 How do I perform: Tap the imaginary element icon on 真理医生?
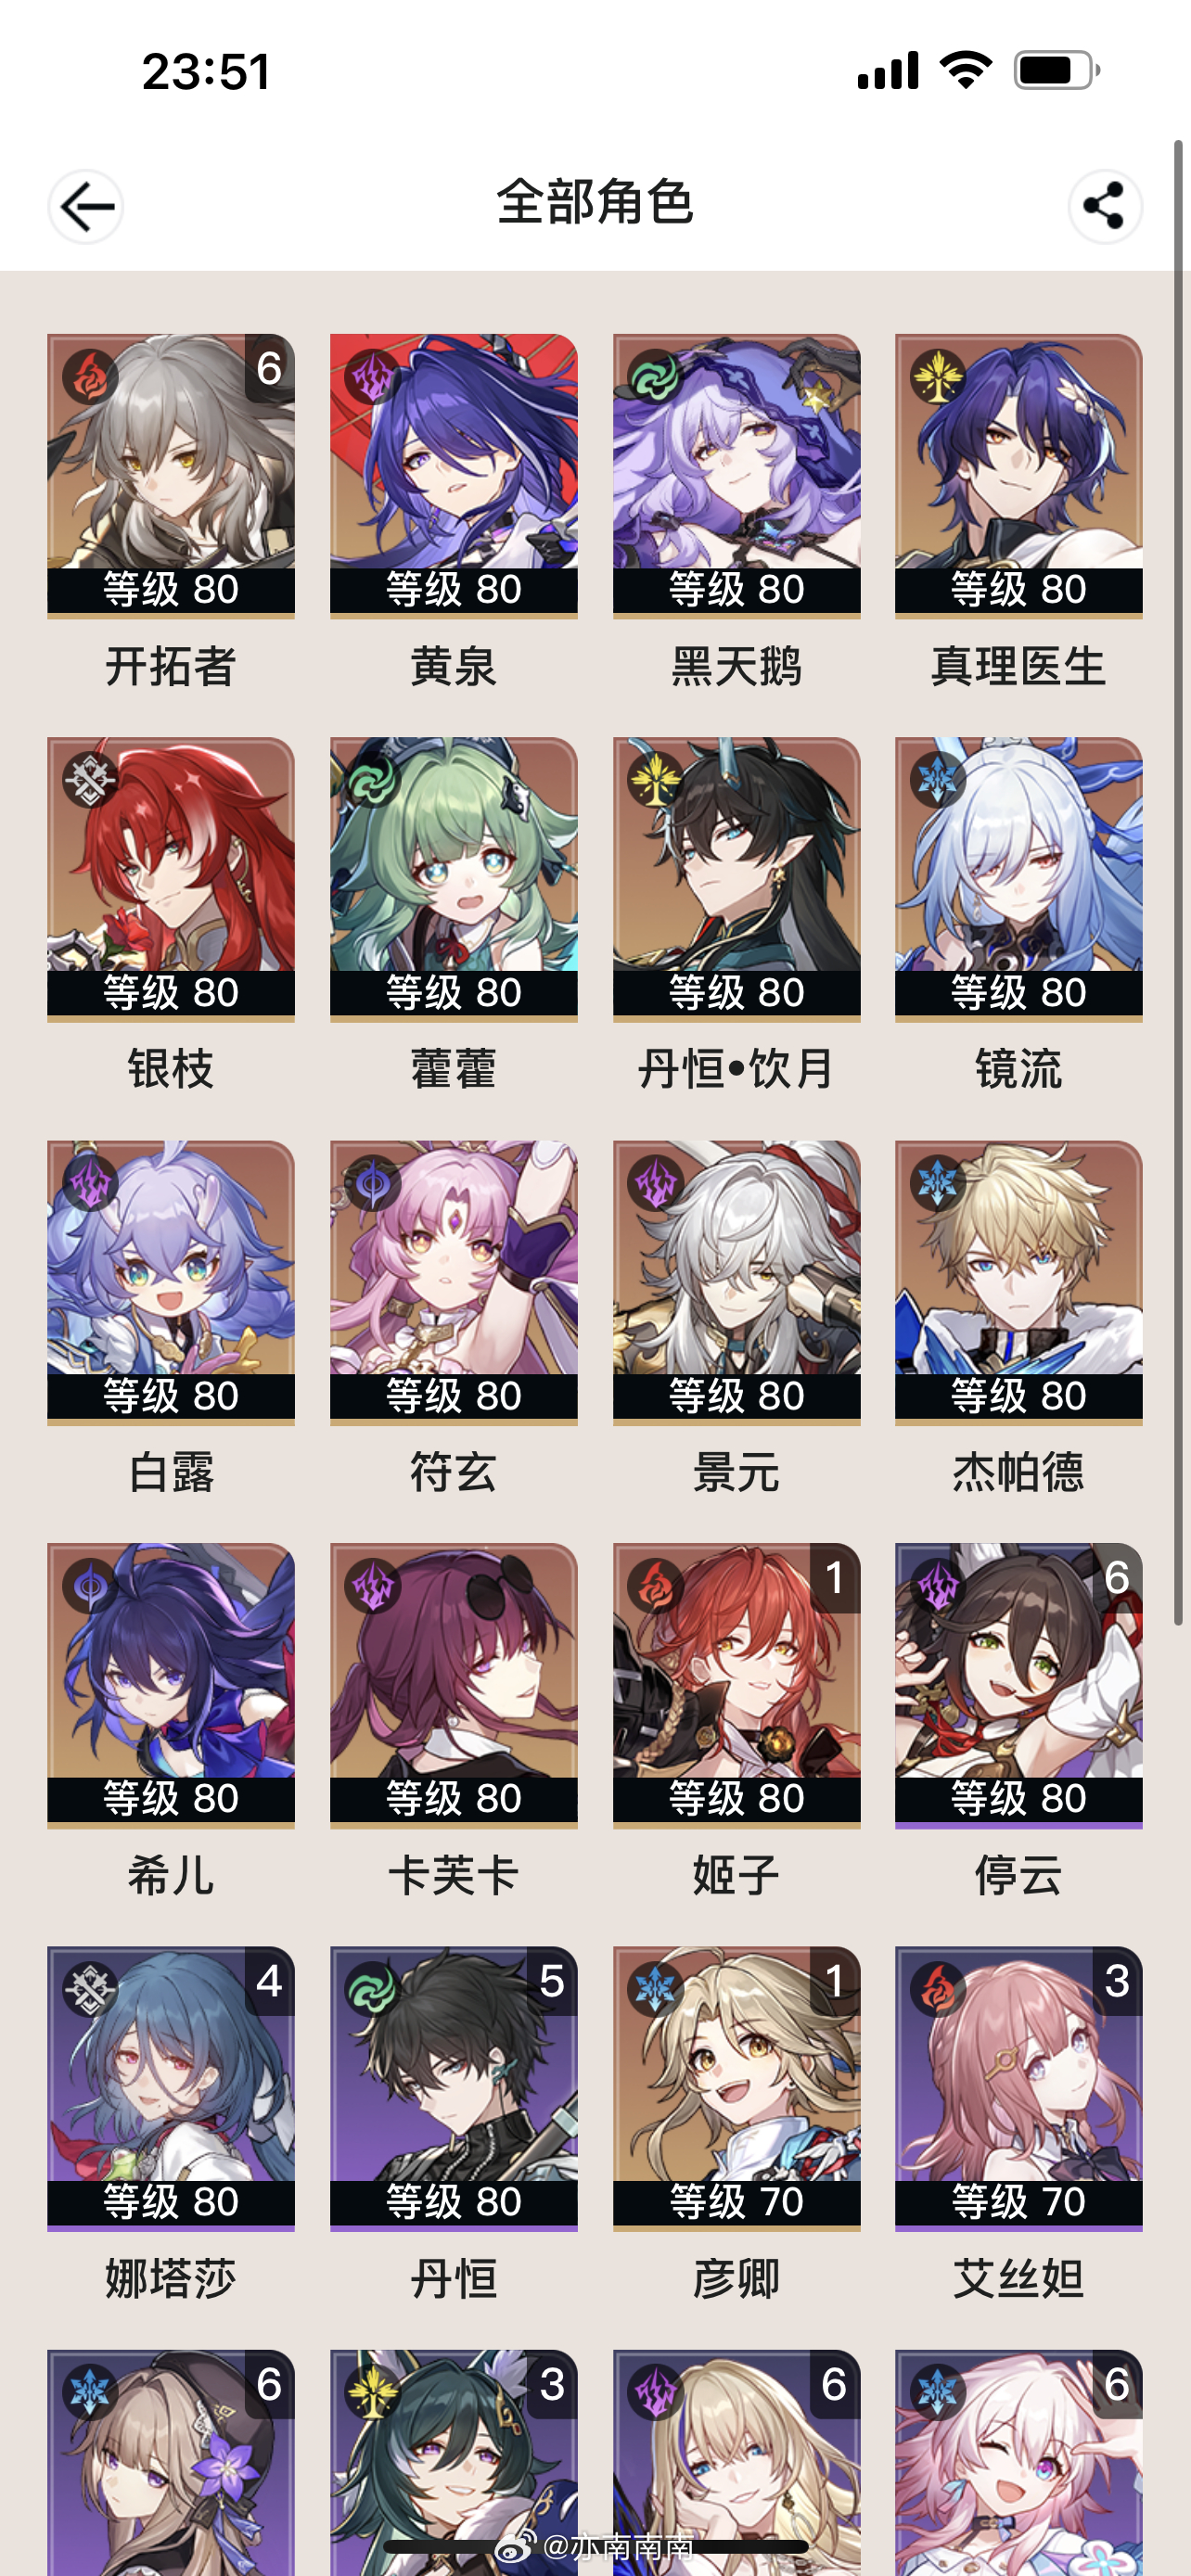point(937,376)
